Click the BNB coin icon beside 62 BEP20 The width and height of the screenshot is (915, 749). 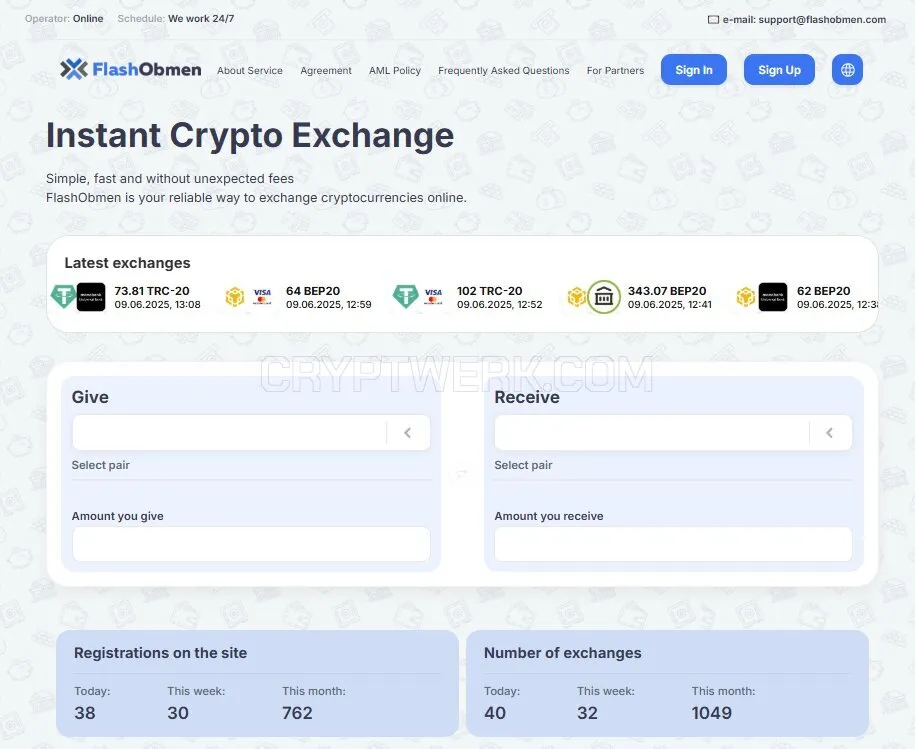pyautogui.click(x=746, y=297)
